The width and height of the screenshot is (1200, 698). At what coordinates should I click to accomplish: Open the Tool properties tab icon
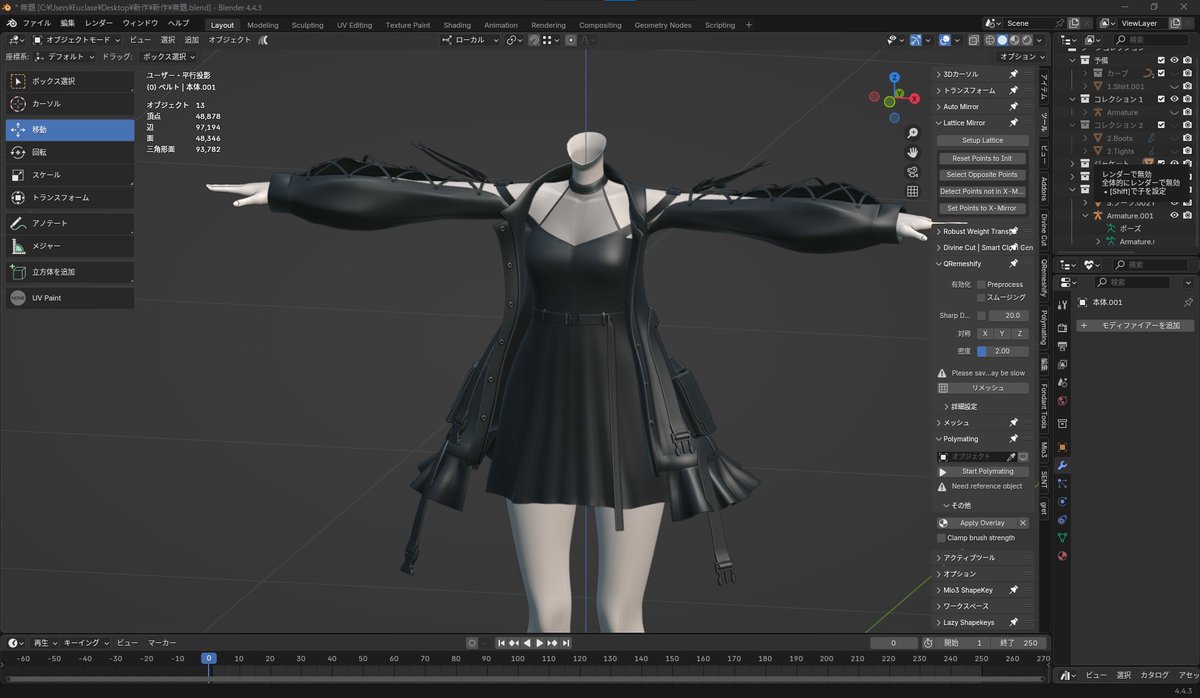click(x=1061, y=304)
